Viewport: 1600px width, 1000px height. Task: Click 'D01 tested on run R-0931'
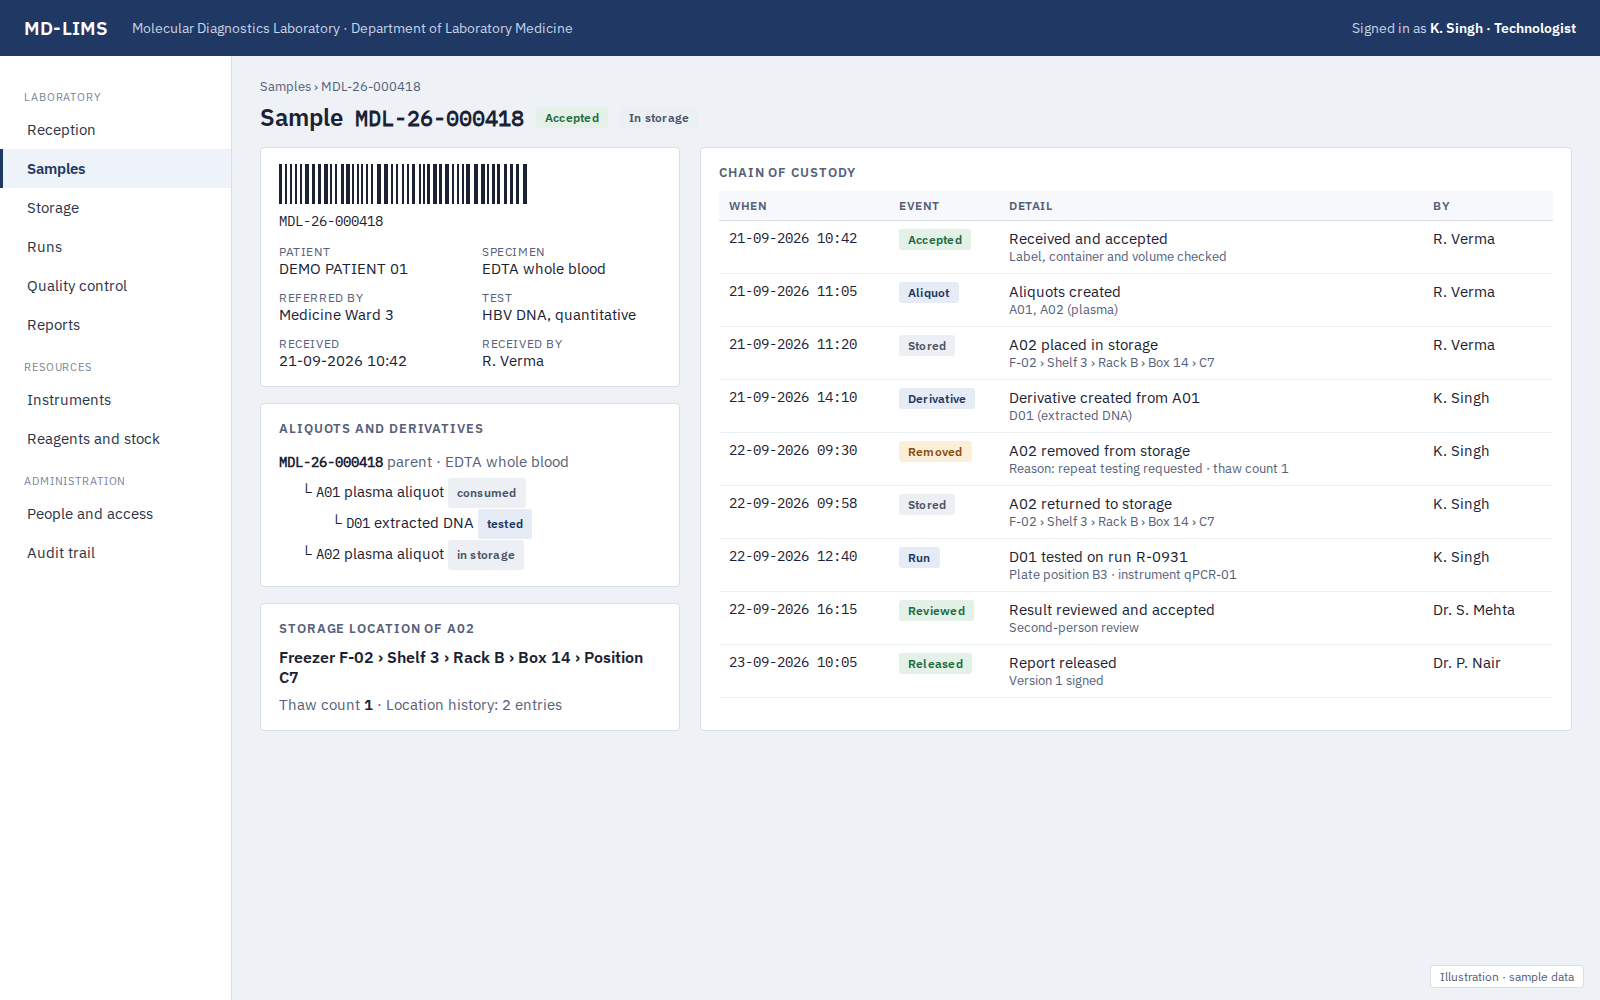pyautogui.click(x=1098, y=557)
